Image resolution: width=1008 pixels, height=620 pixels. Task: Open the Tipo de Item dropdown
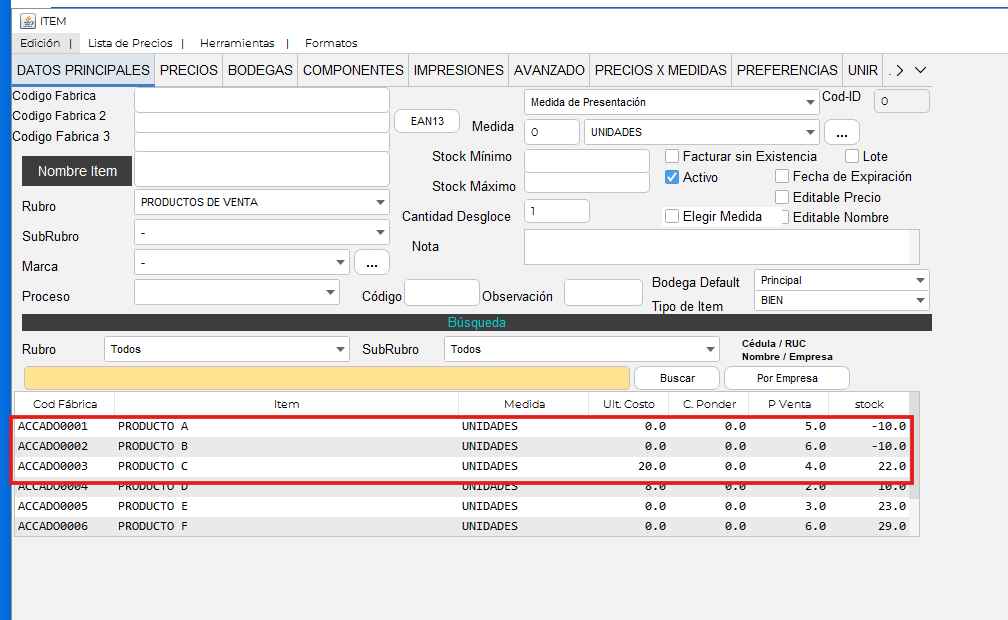(919, 301)
